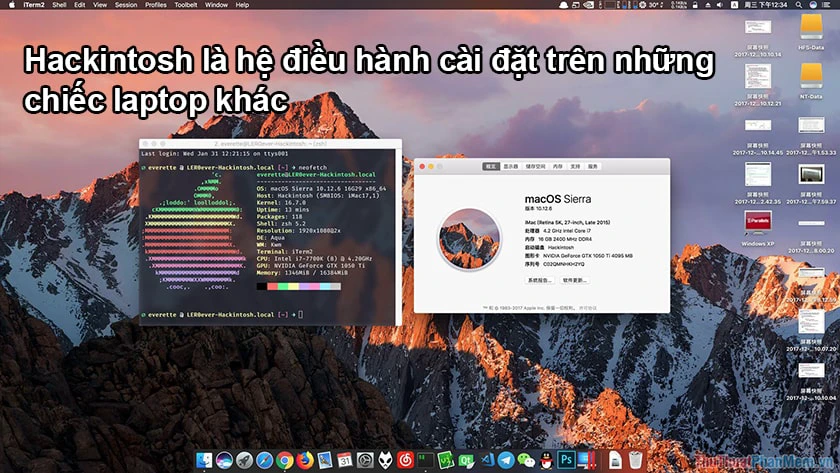The image size is (840, 473).
Task: Launch foobar2000 alien-cat icon in Dock
Action: [385, 460]
